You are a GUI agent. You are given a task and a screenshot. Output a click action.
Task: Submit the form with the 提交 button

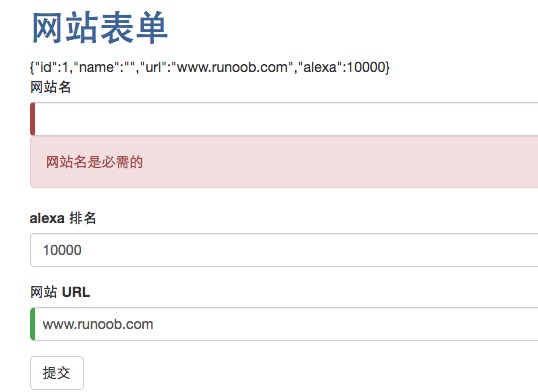(57, 373)
